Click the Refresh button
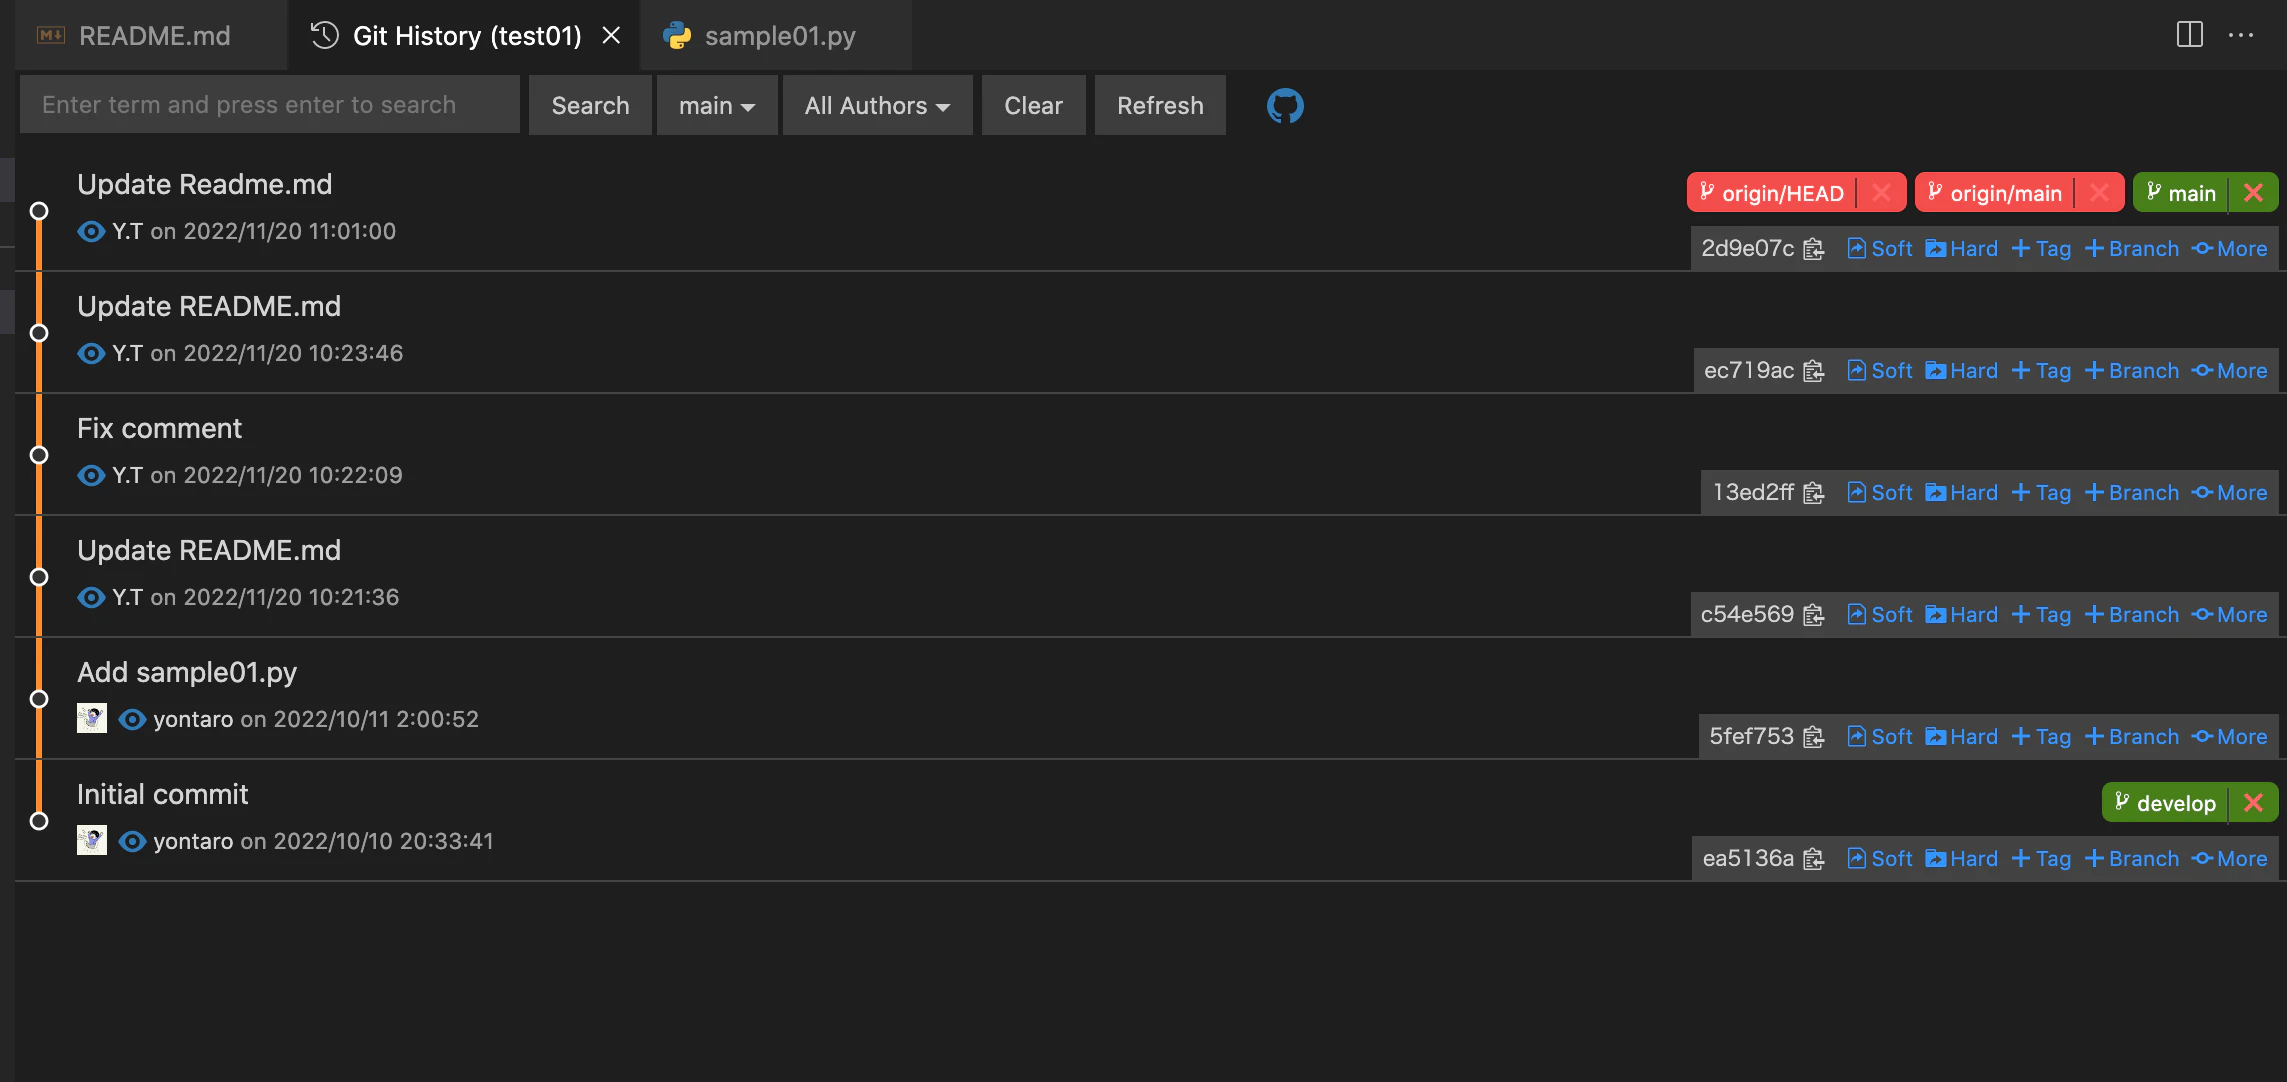The width and height of the screenshot is (2287, 1082). click(1160, 105)
